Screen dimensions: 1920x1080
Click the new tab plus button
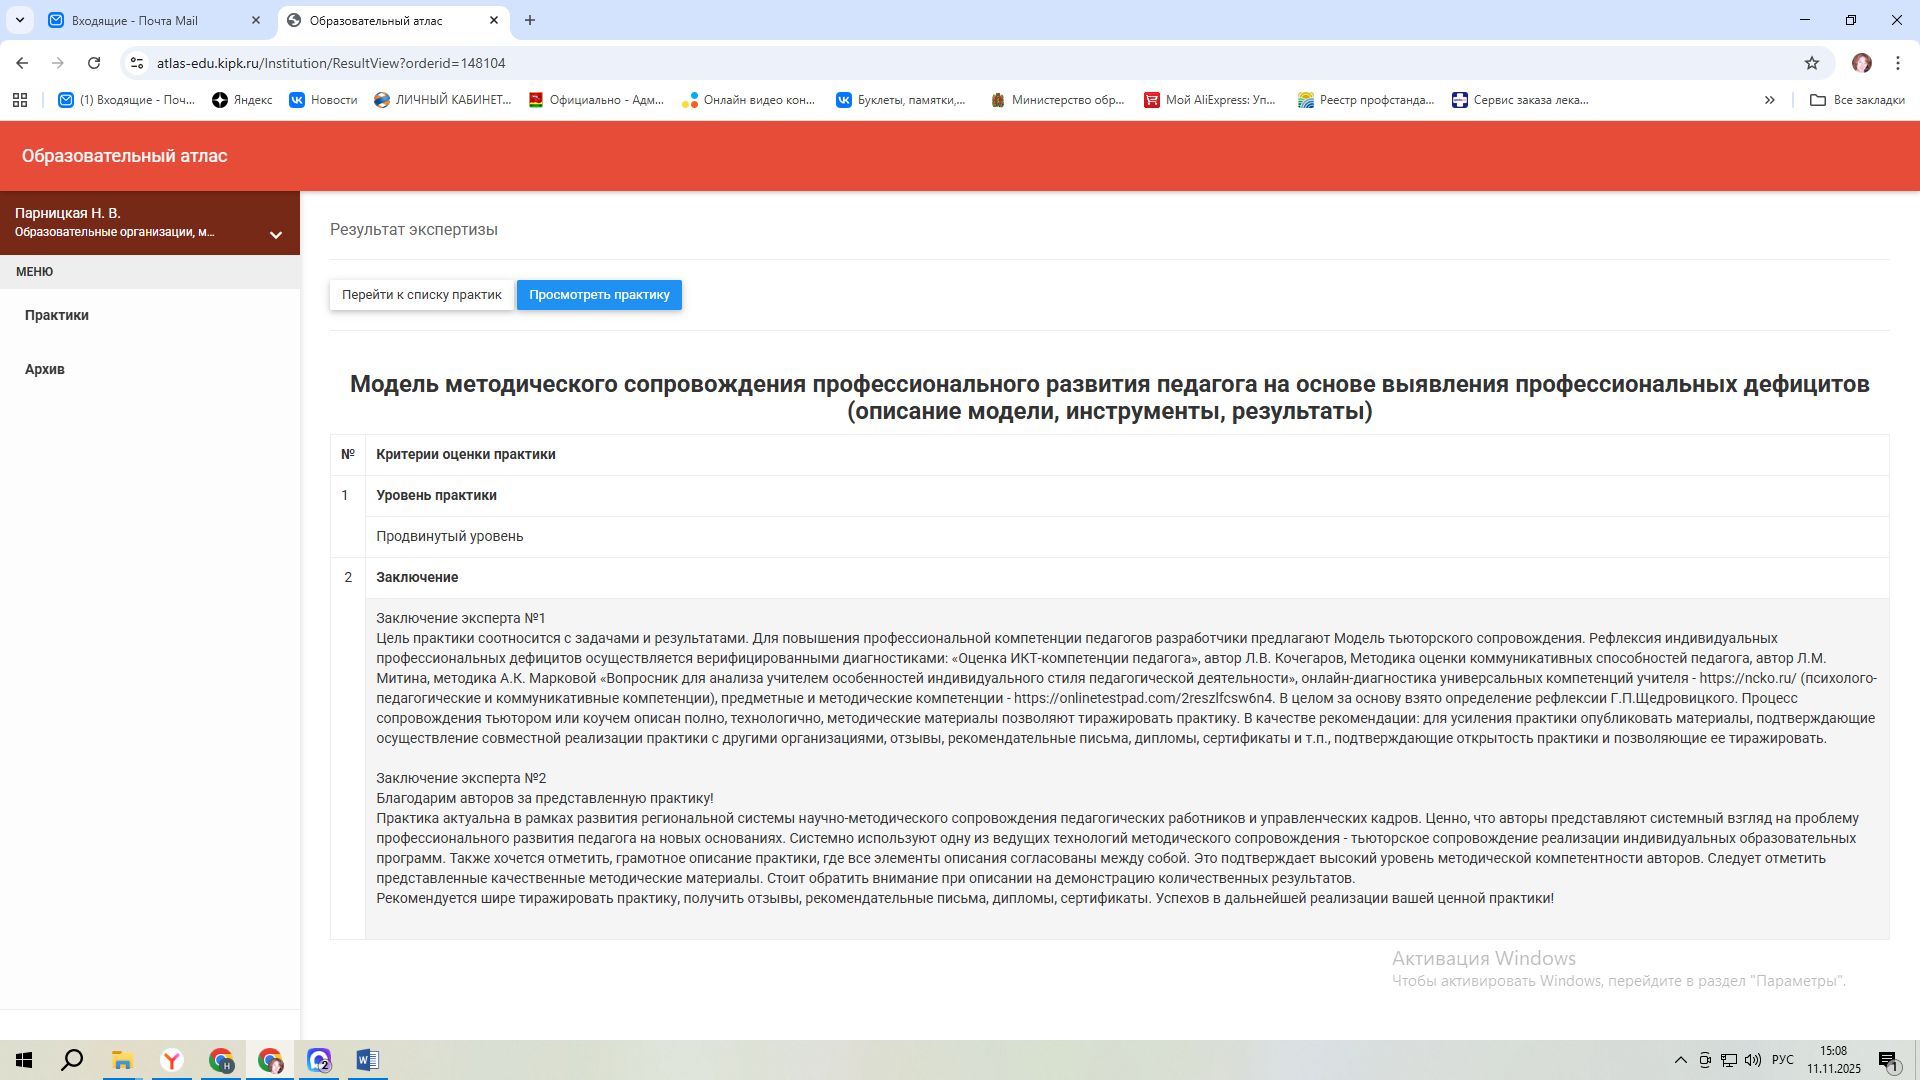click(530, 20)
